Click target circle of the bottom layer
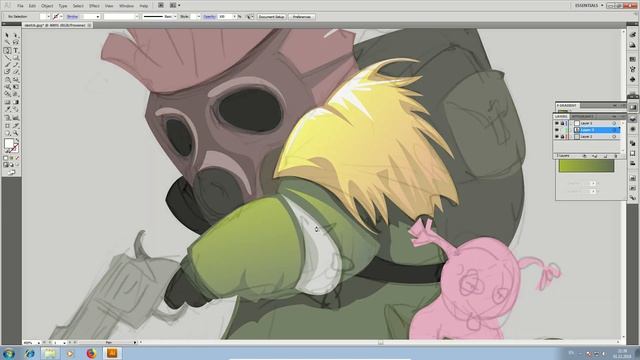This screenshot has height=360, width=640. pos(614,136)
